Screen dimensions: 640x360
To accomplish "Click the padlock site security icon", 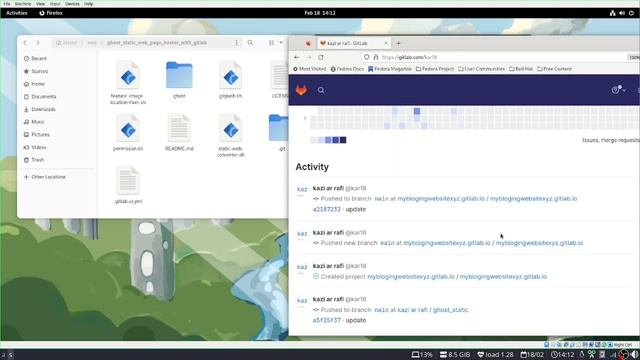I will pos(376,57).
